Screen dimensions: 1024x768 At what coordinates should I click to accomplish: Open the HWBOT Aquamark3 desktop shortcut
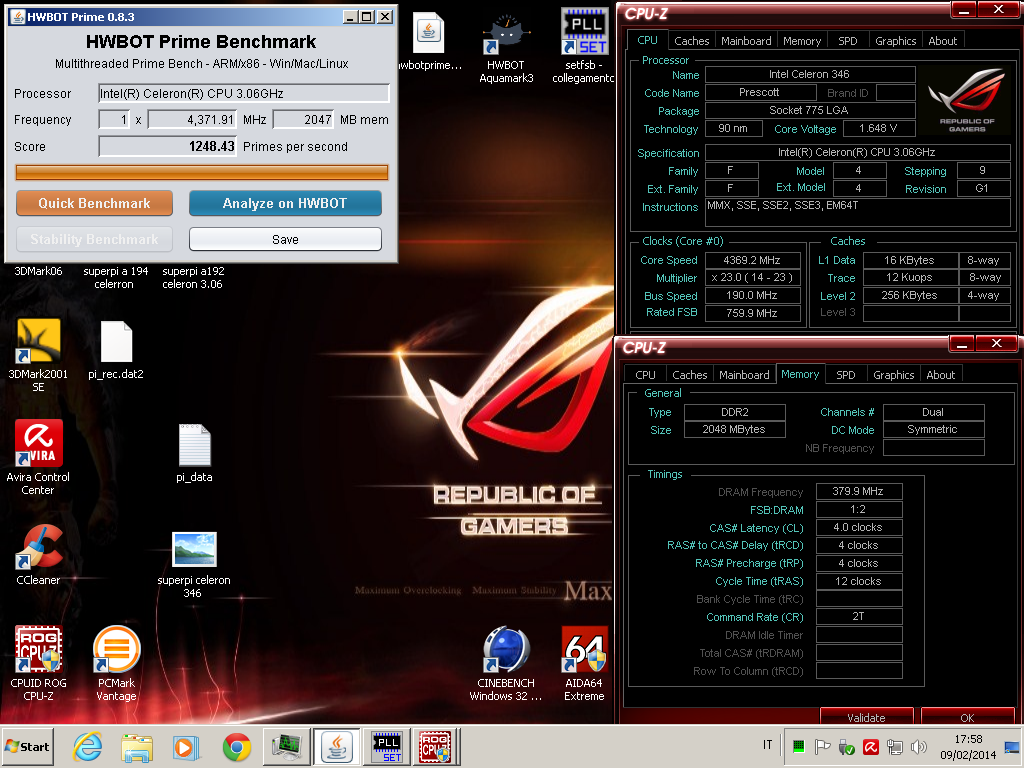tap(506, 47)
